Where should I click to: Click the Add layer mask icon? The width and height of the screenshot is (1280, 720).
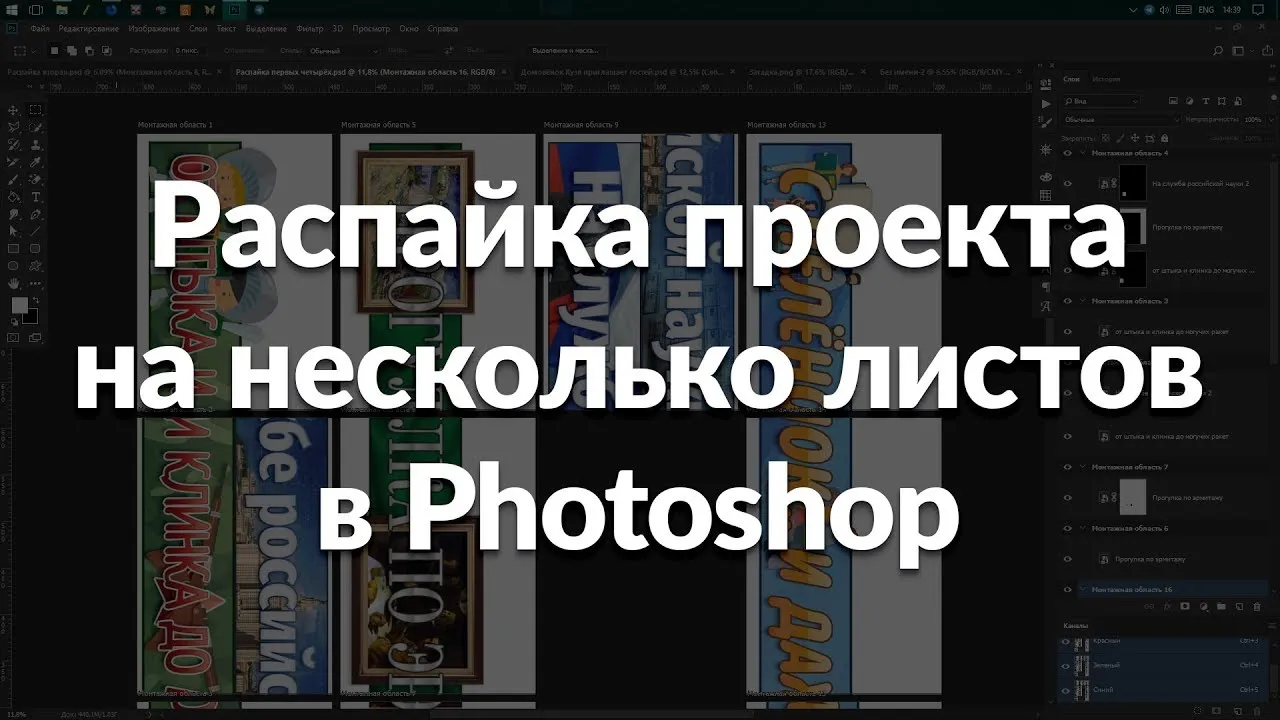[x=1185, y=606]
